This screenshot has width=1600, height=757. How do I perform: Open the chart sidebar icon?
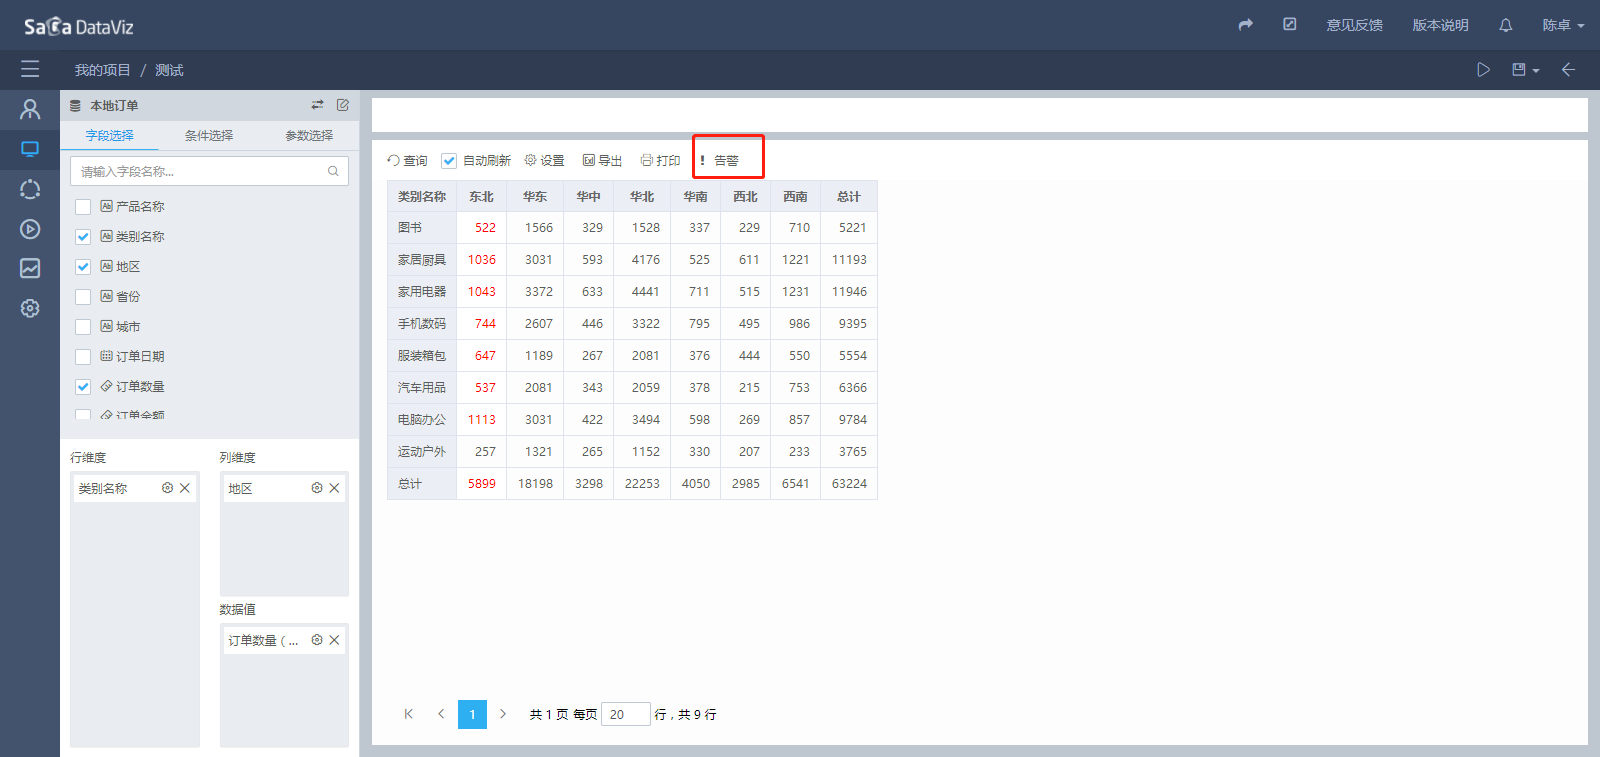30,268
